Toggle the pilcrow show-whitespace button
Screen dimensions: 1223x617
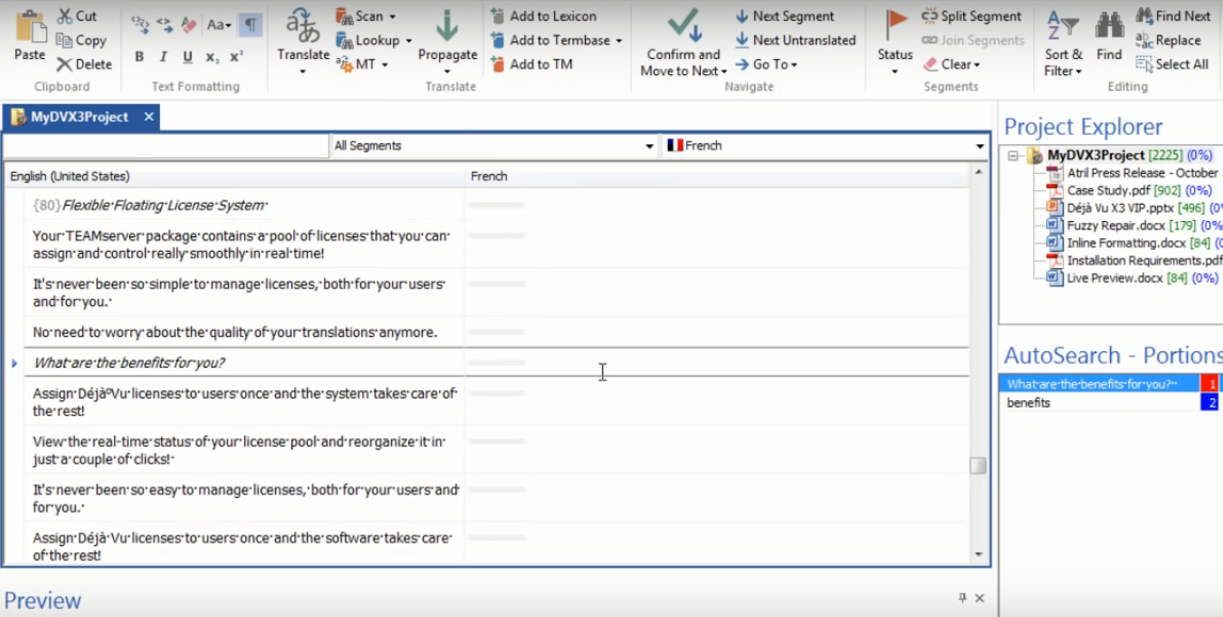click(x=250, y=25)
